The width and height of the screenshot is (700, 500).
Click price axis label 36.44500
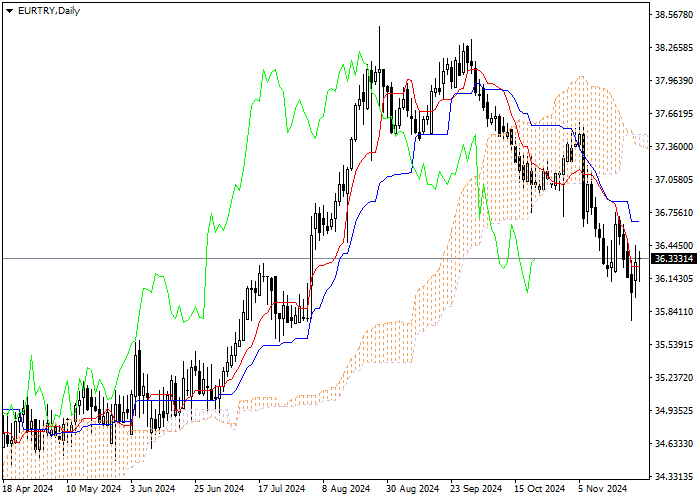pyautogui.click(x=674, y=246)
